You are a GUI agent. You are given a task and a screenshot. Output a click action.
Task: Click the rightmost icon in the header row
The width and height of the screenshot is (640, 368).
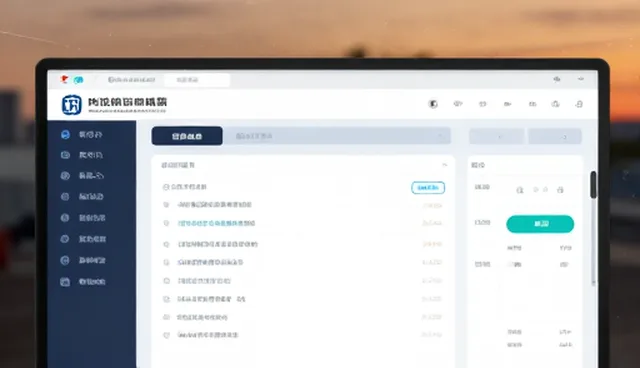coord(579,104)
